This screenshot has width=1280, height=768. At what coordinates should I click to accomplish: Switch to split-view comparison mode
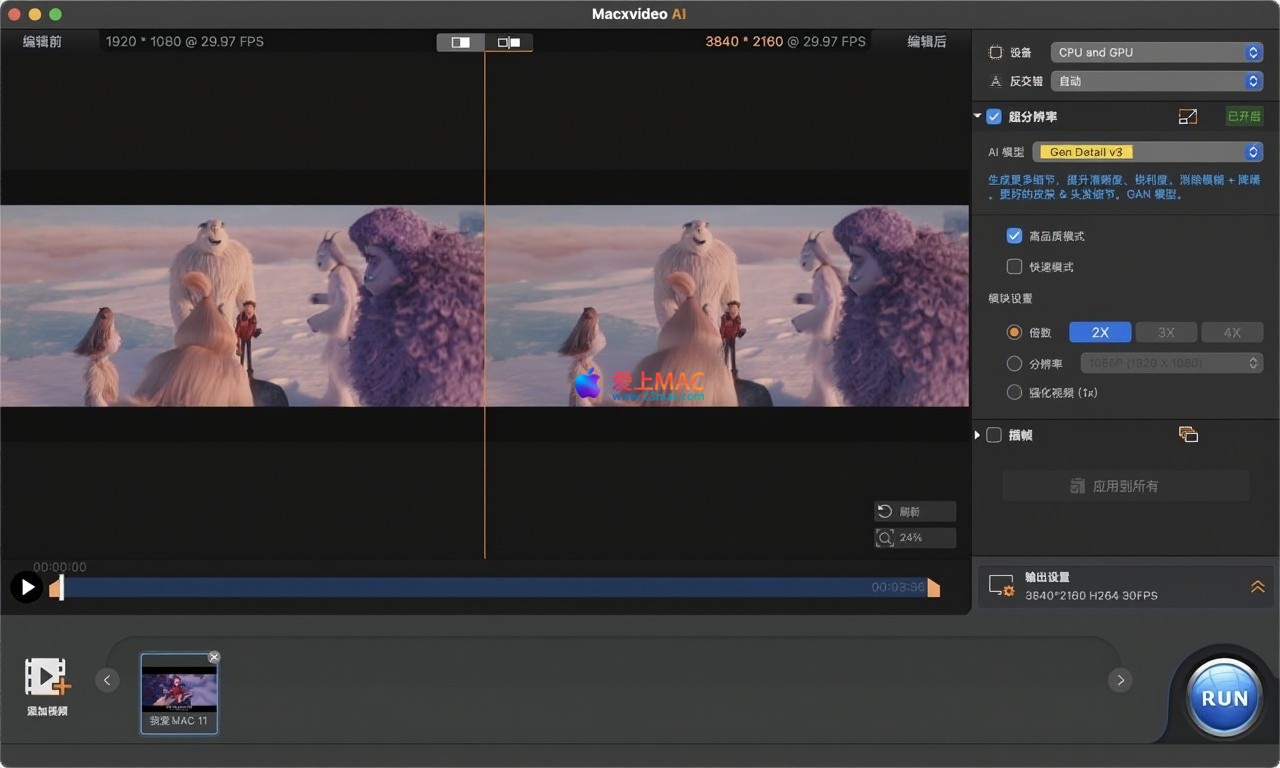pyautogui.click(x=461, y=42)
